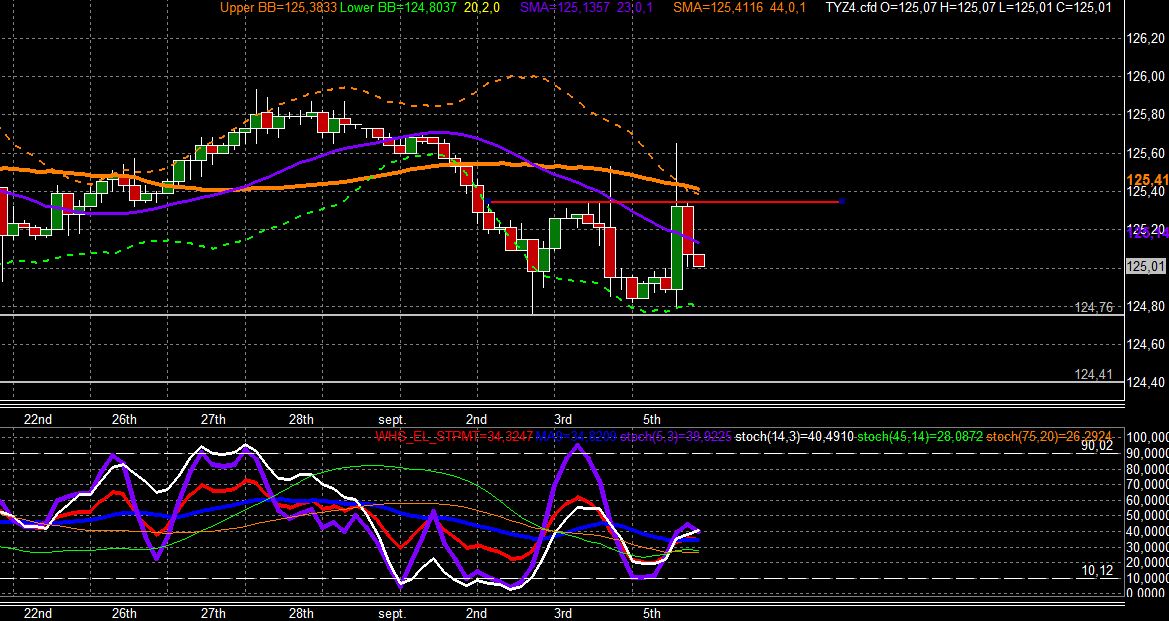This screenshot has height=621, width=1169.
Task: Click 27th on the stochastic panel date axis
Action: 212,614
